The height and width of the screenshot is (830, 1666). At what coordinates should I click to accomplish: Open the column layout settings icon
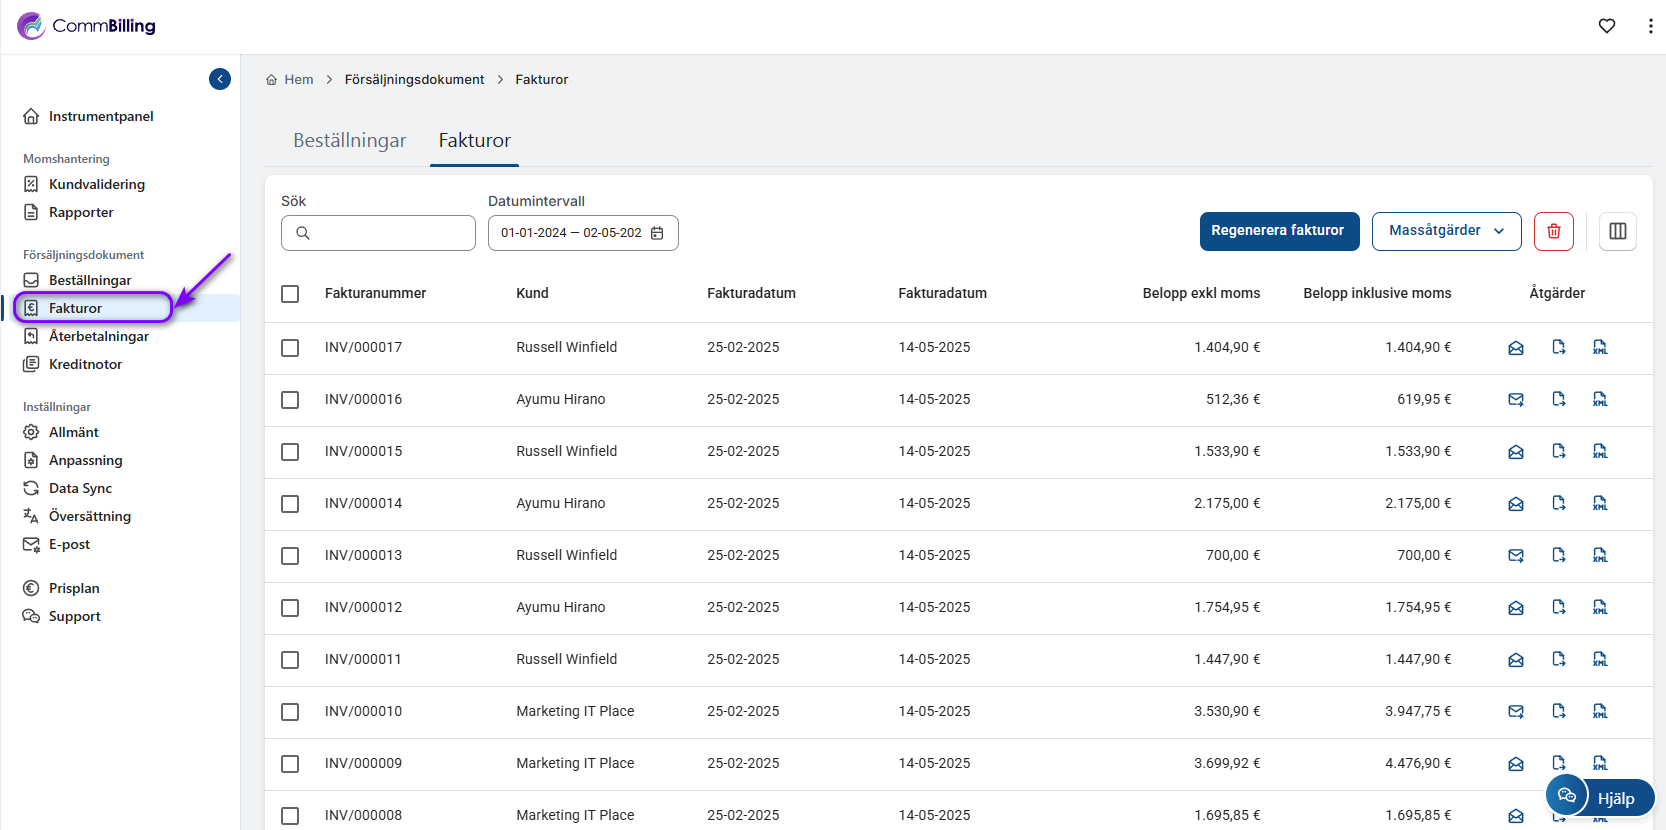(x=1617, y=231)
